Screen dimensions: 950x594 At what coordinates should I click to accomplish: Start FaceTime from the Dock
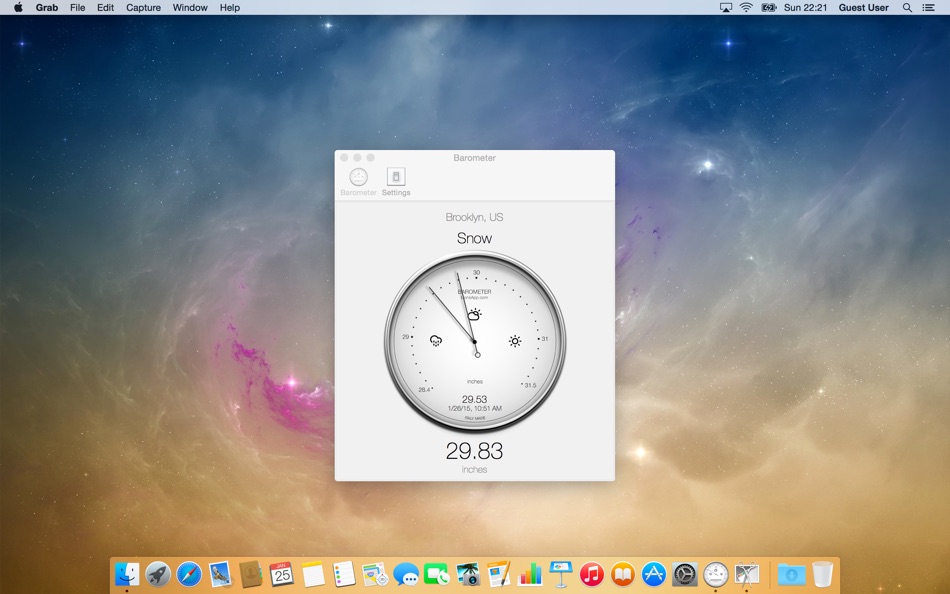(435, 575)
